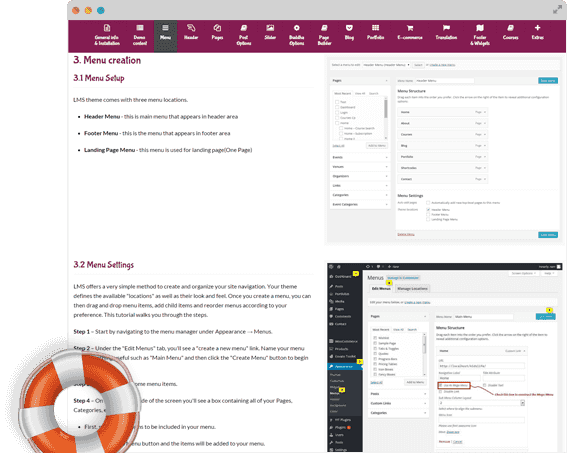
Task: Switch to the Edit Menus tab
Action: click(x=381, y=289)
